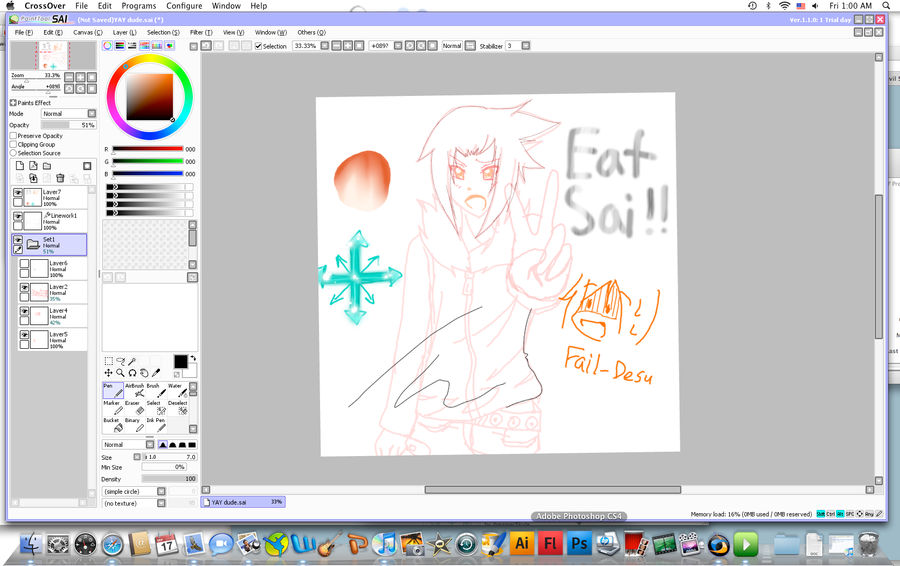900x566 pixels.
Task: Choose the Select brush tool
Action: click(x=156, y=408)
